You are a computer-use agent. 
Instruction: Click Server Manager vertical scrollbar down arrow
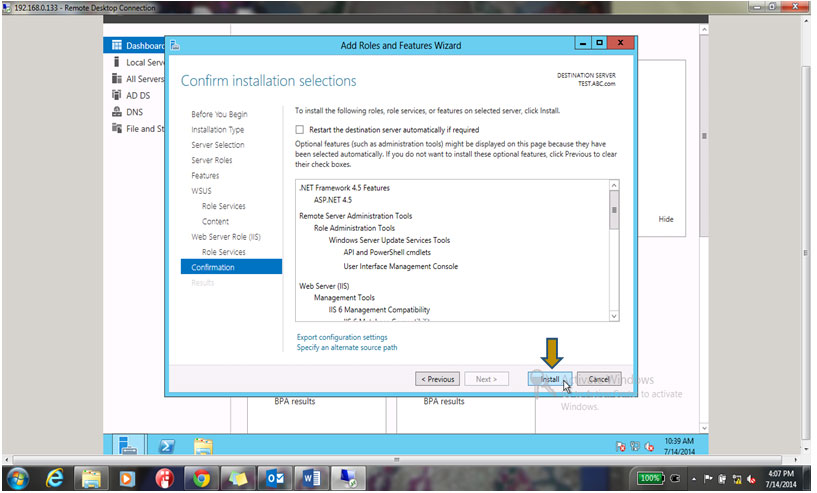[x=704, y=428]
